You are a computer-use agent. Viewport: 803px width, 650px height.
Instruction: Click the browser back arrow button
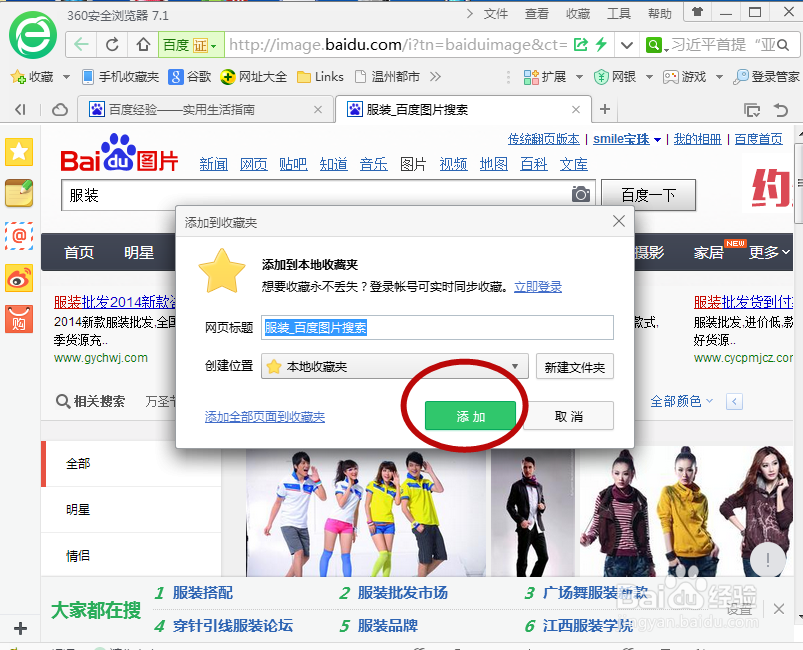coord(81,45)
